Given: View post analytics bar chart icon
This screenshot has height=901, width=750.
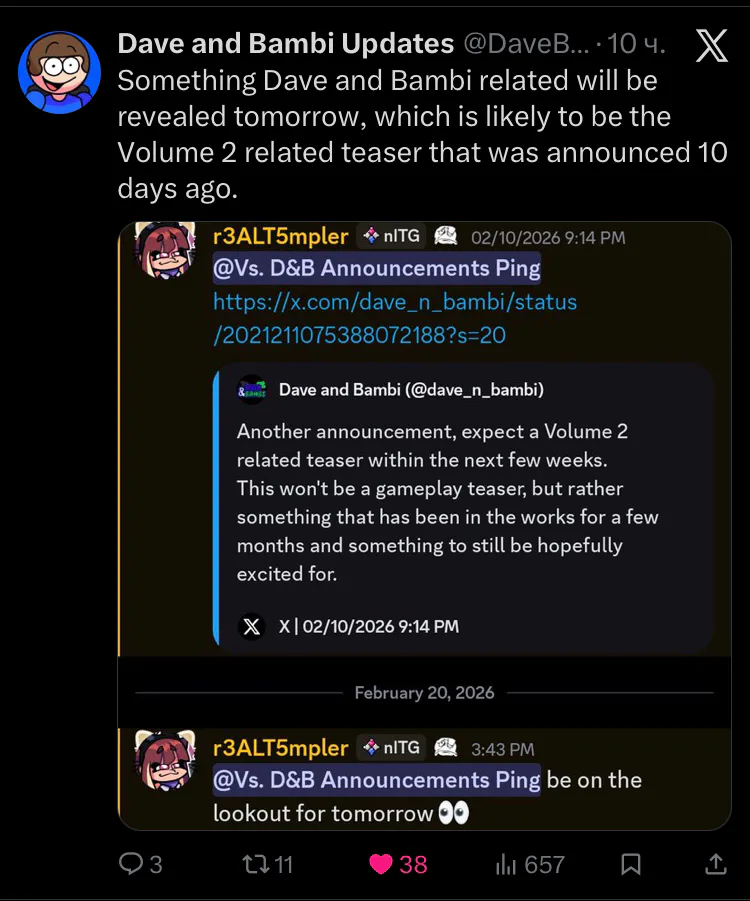Looking at the screenshot, I should [506, 864].
